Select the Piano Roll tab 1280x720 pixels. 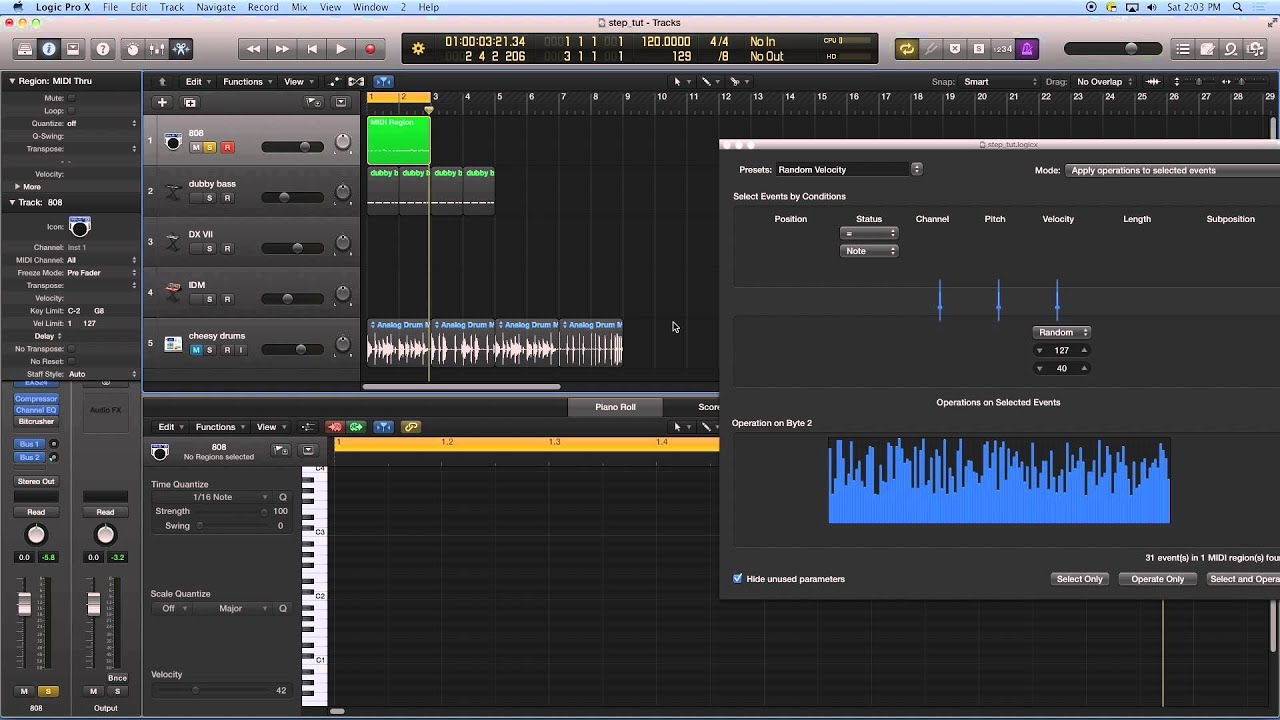pos(615,407)
